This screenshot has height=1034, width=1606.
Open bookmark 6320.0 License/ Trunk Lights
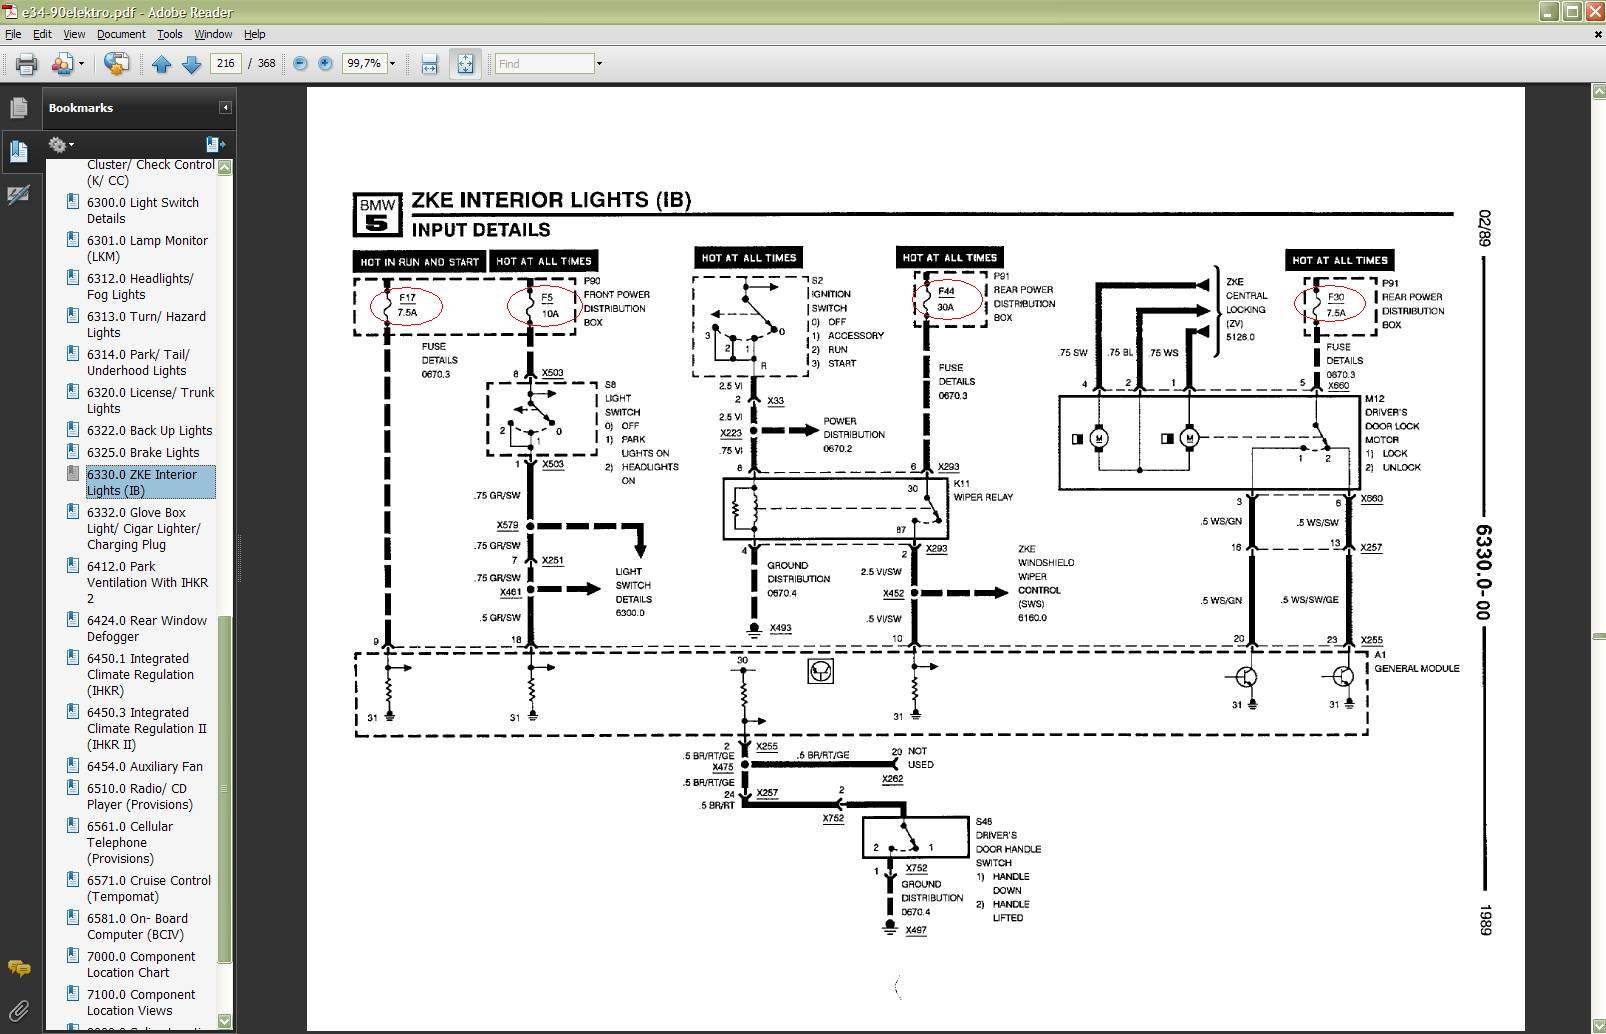(x=150, y=400)
